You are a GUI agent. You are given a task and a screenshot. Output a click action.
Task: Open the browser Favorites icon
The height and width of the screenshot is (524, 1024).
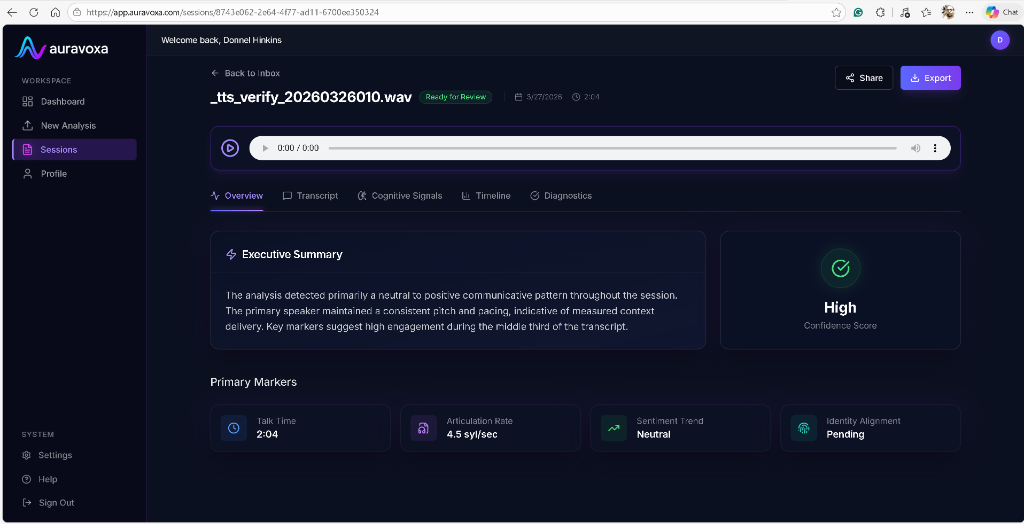[x=926, y=12]
